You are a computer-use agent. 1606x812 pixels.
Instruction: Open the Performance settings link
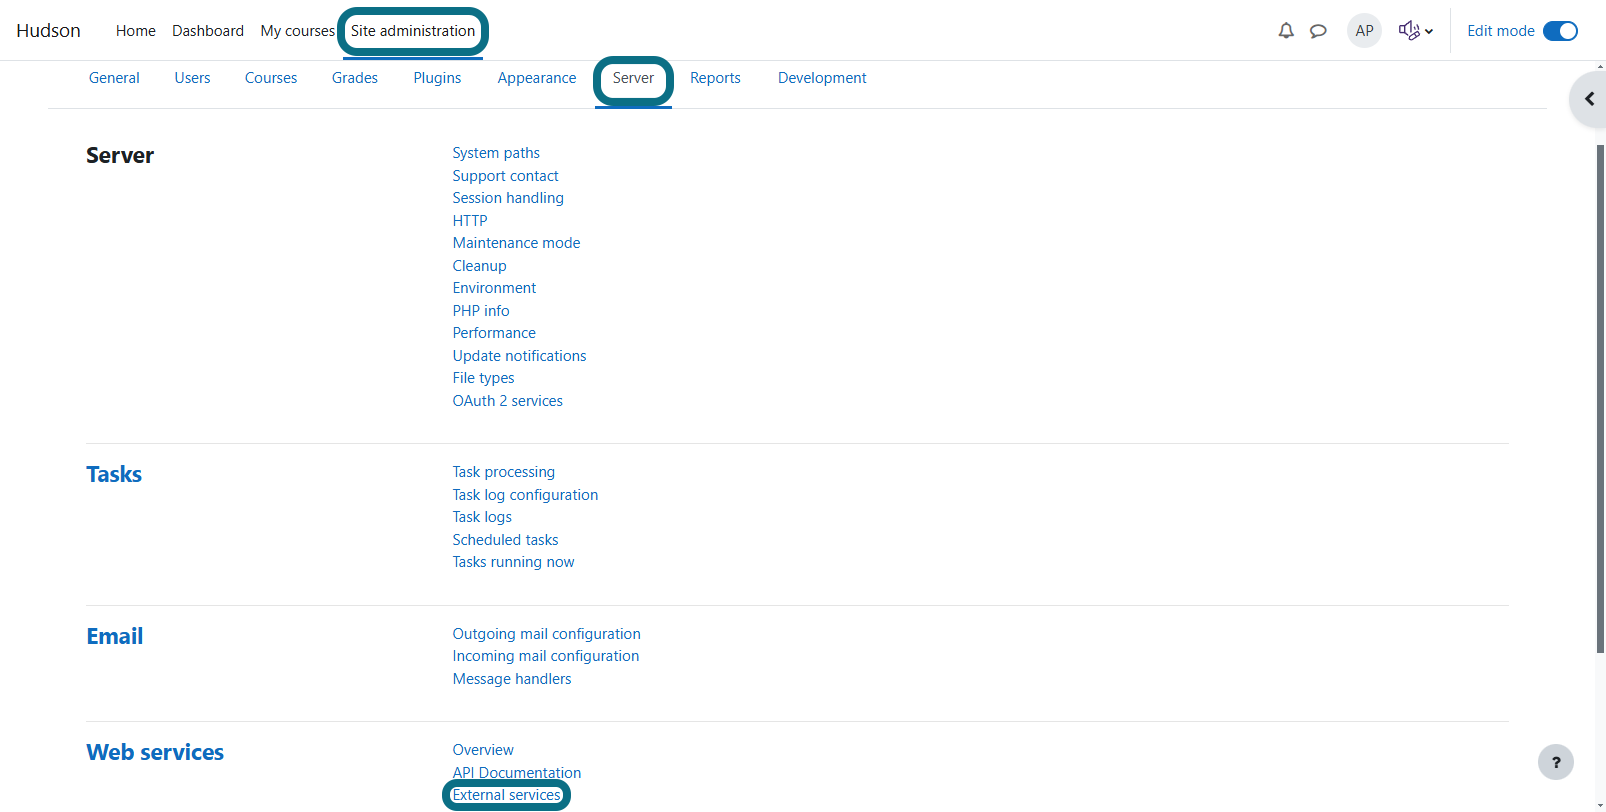click(x=494, y=333)
